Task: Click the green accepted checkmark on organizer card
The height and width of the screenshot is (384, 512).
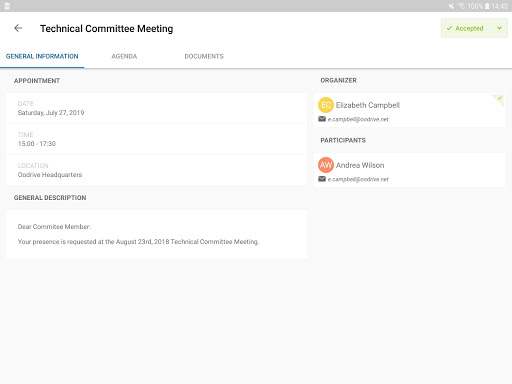Action: click(500, 98)
